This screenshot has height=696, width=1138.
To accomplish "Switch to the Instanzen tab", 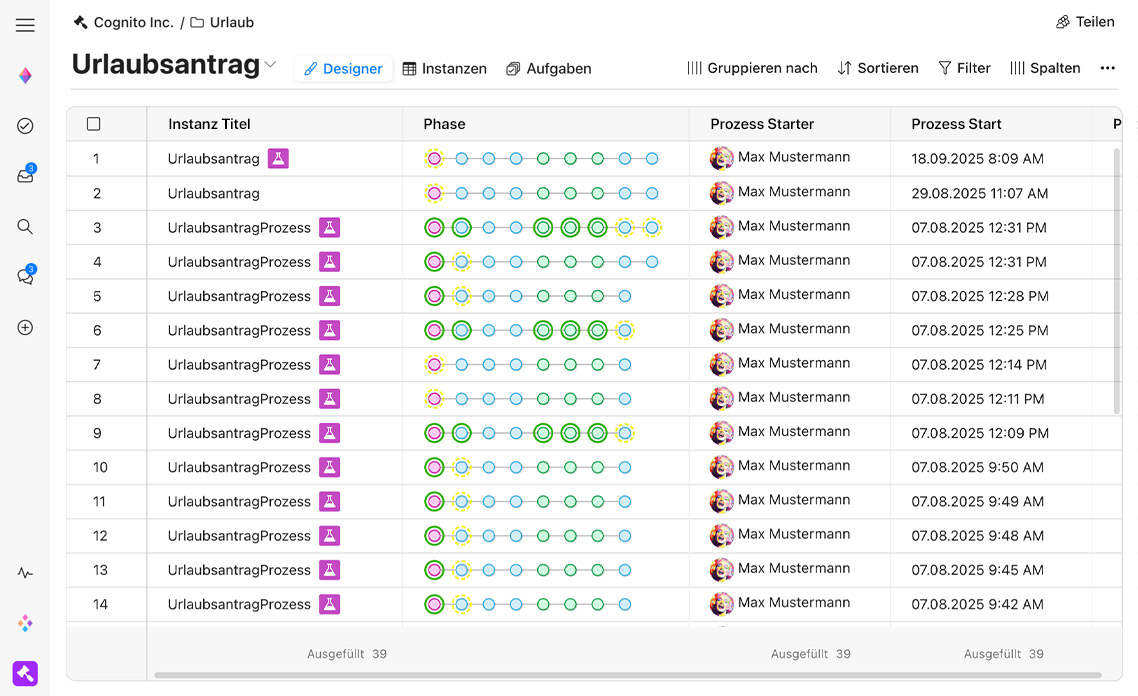I will tap(444, 69).
